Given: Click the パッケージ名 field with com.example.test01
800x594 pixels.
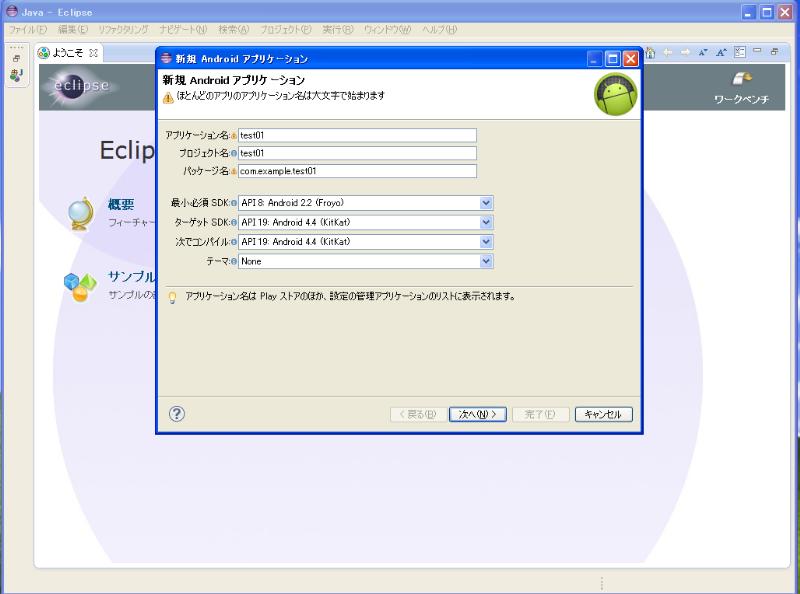Looking at the screenshot, I should point(357,171).
